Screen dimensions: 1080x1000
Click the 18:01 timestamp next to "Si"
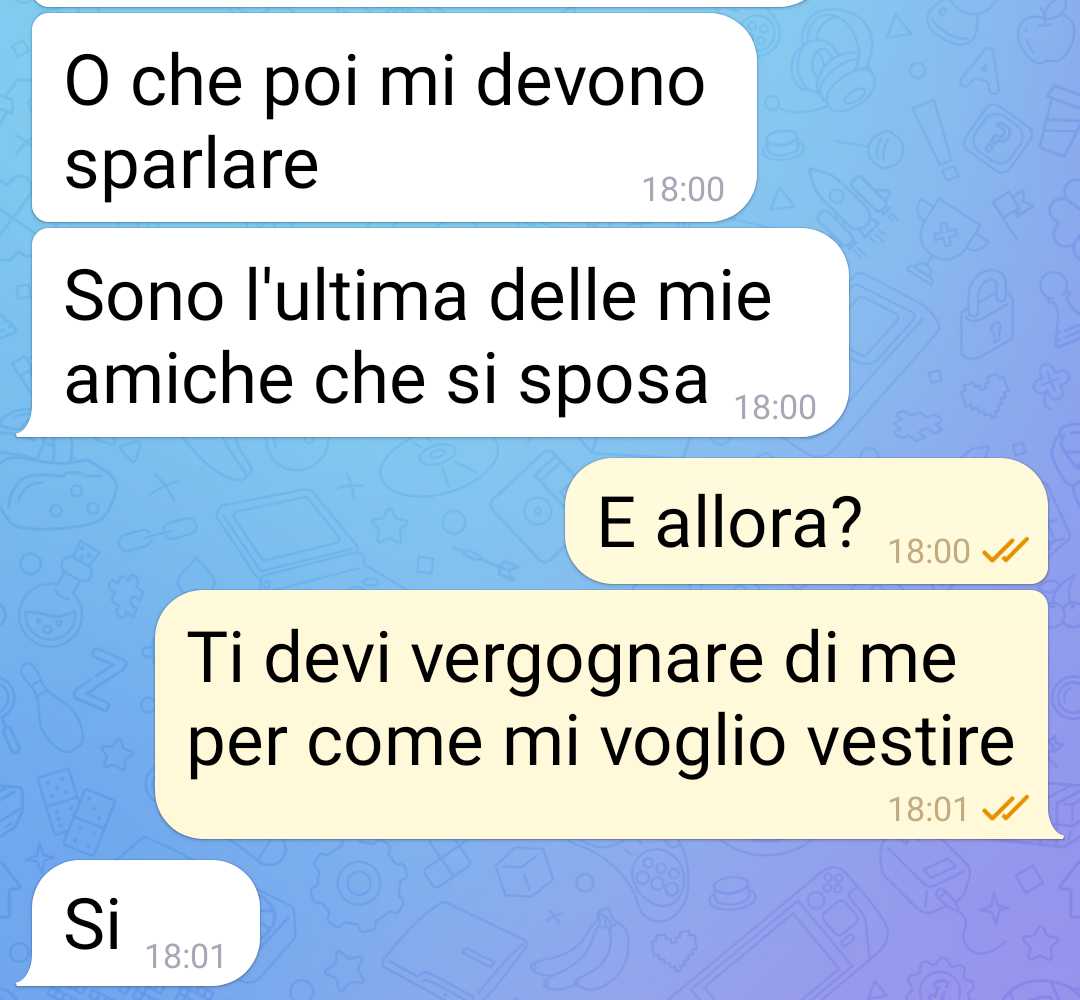[185, 957]
